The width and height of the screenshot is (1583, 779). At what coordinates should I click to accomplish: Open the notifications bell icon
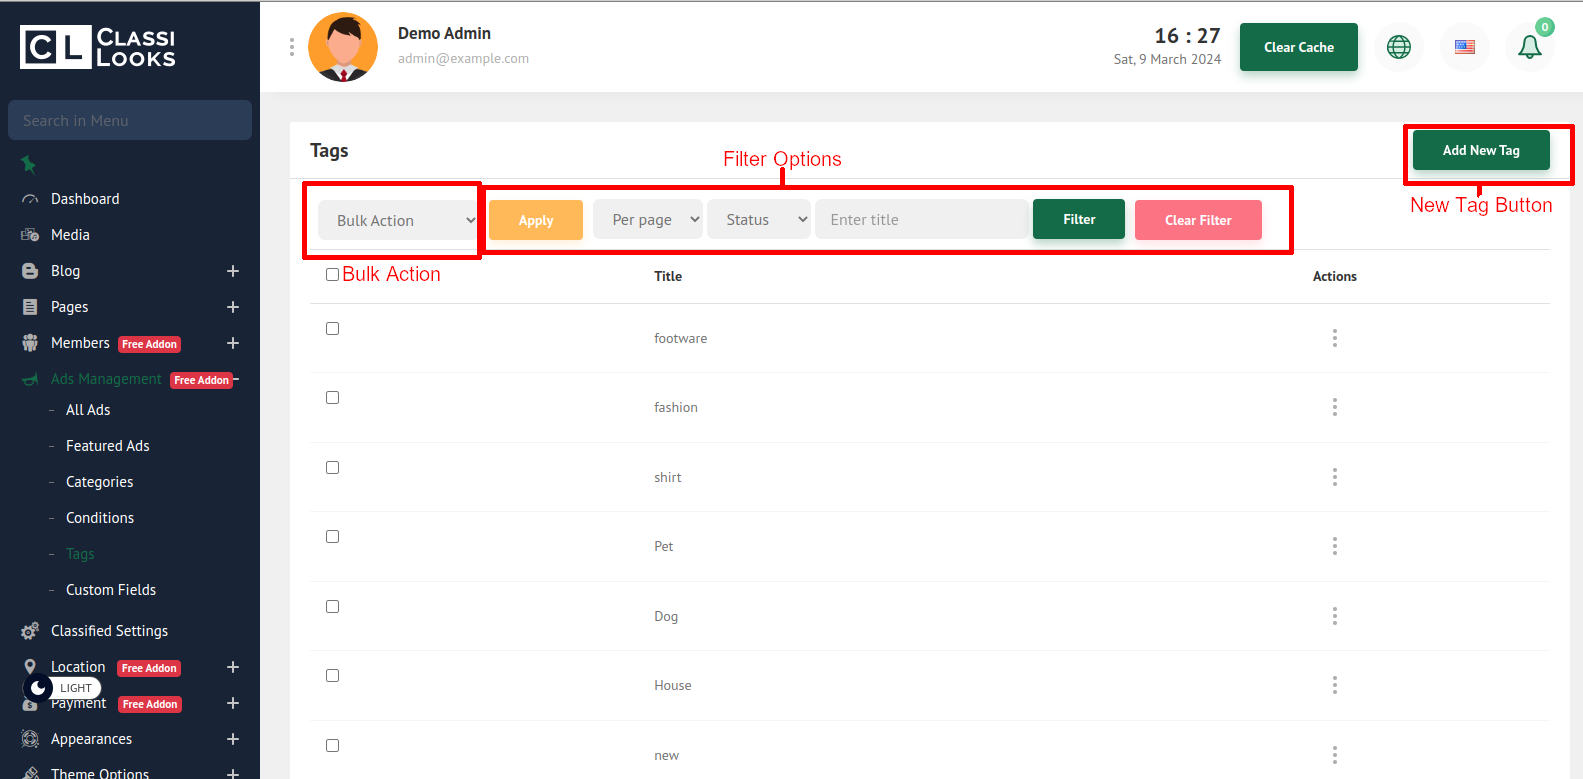(x=1529, y=47)
